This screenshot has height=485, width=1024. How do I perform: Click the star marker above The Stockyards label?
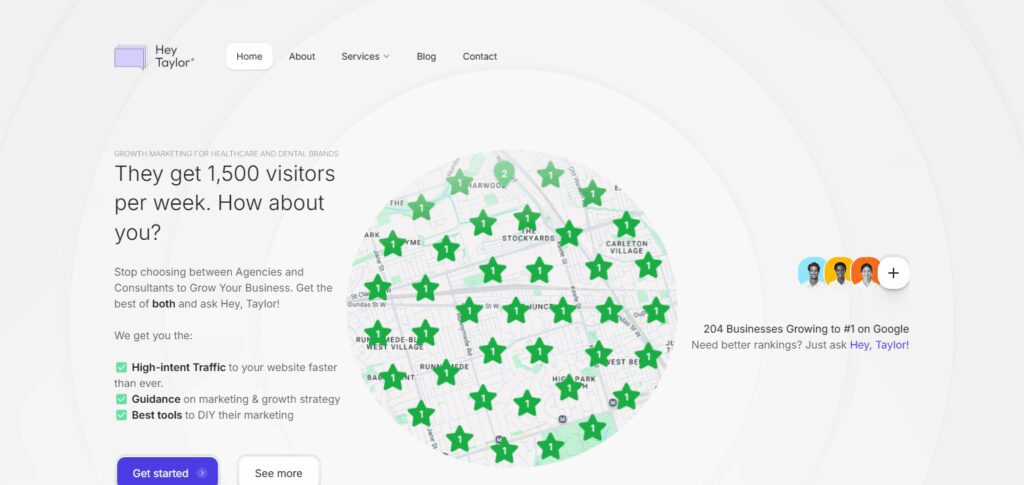coord(526,218)
